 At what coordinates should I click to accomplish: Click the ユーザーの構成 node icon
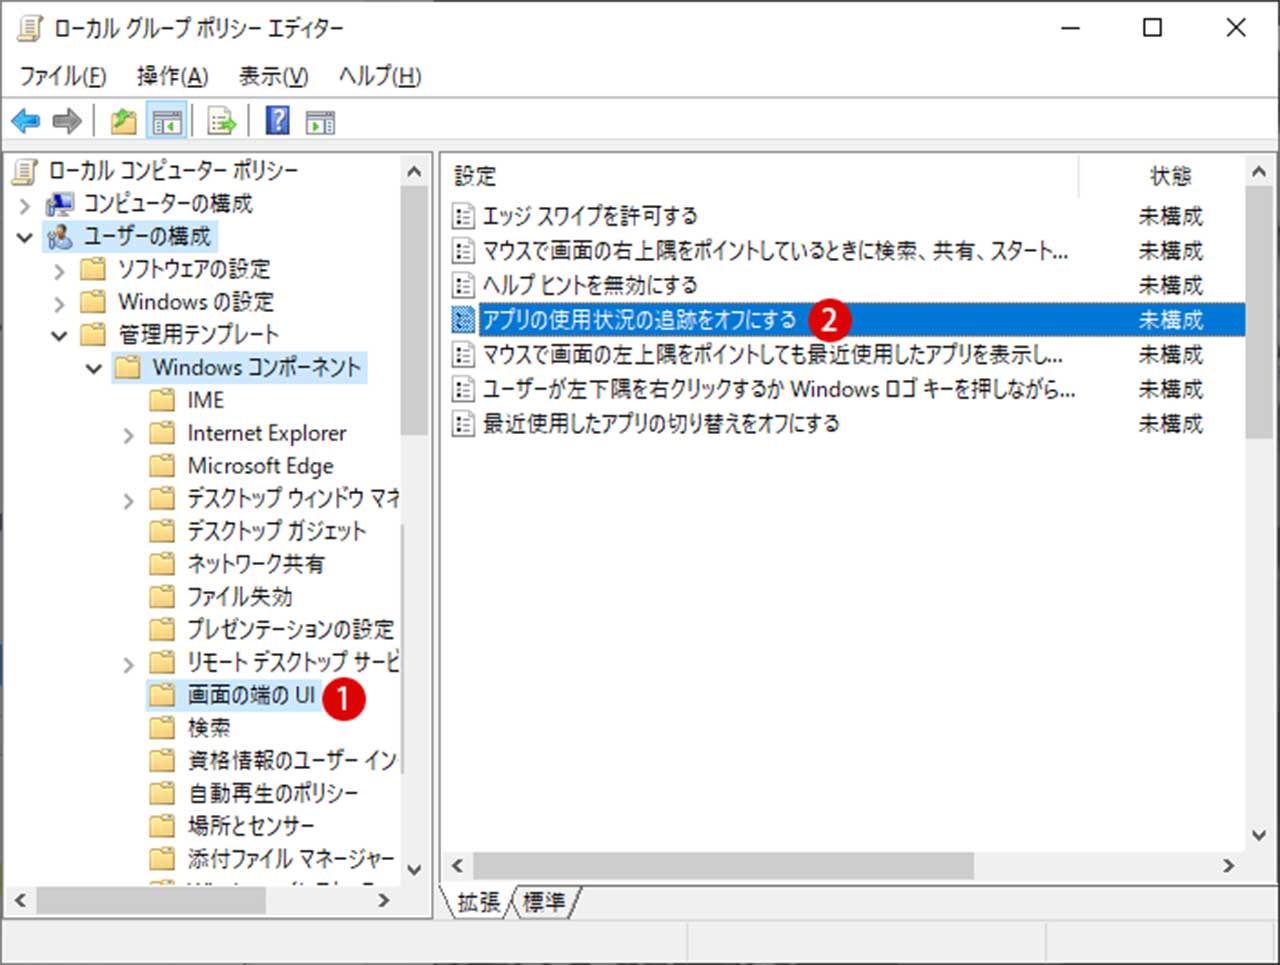click(x=60, y=237)
